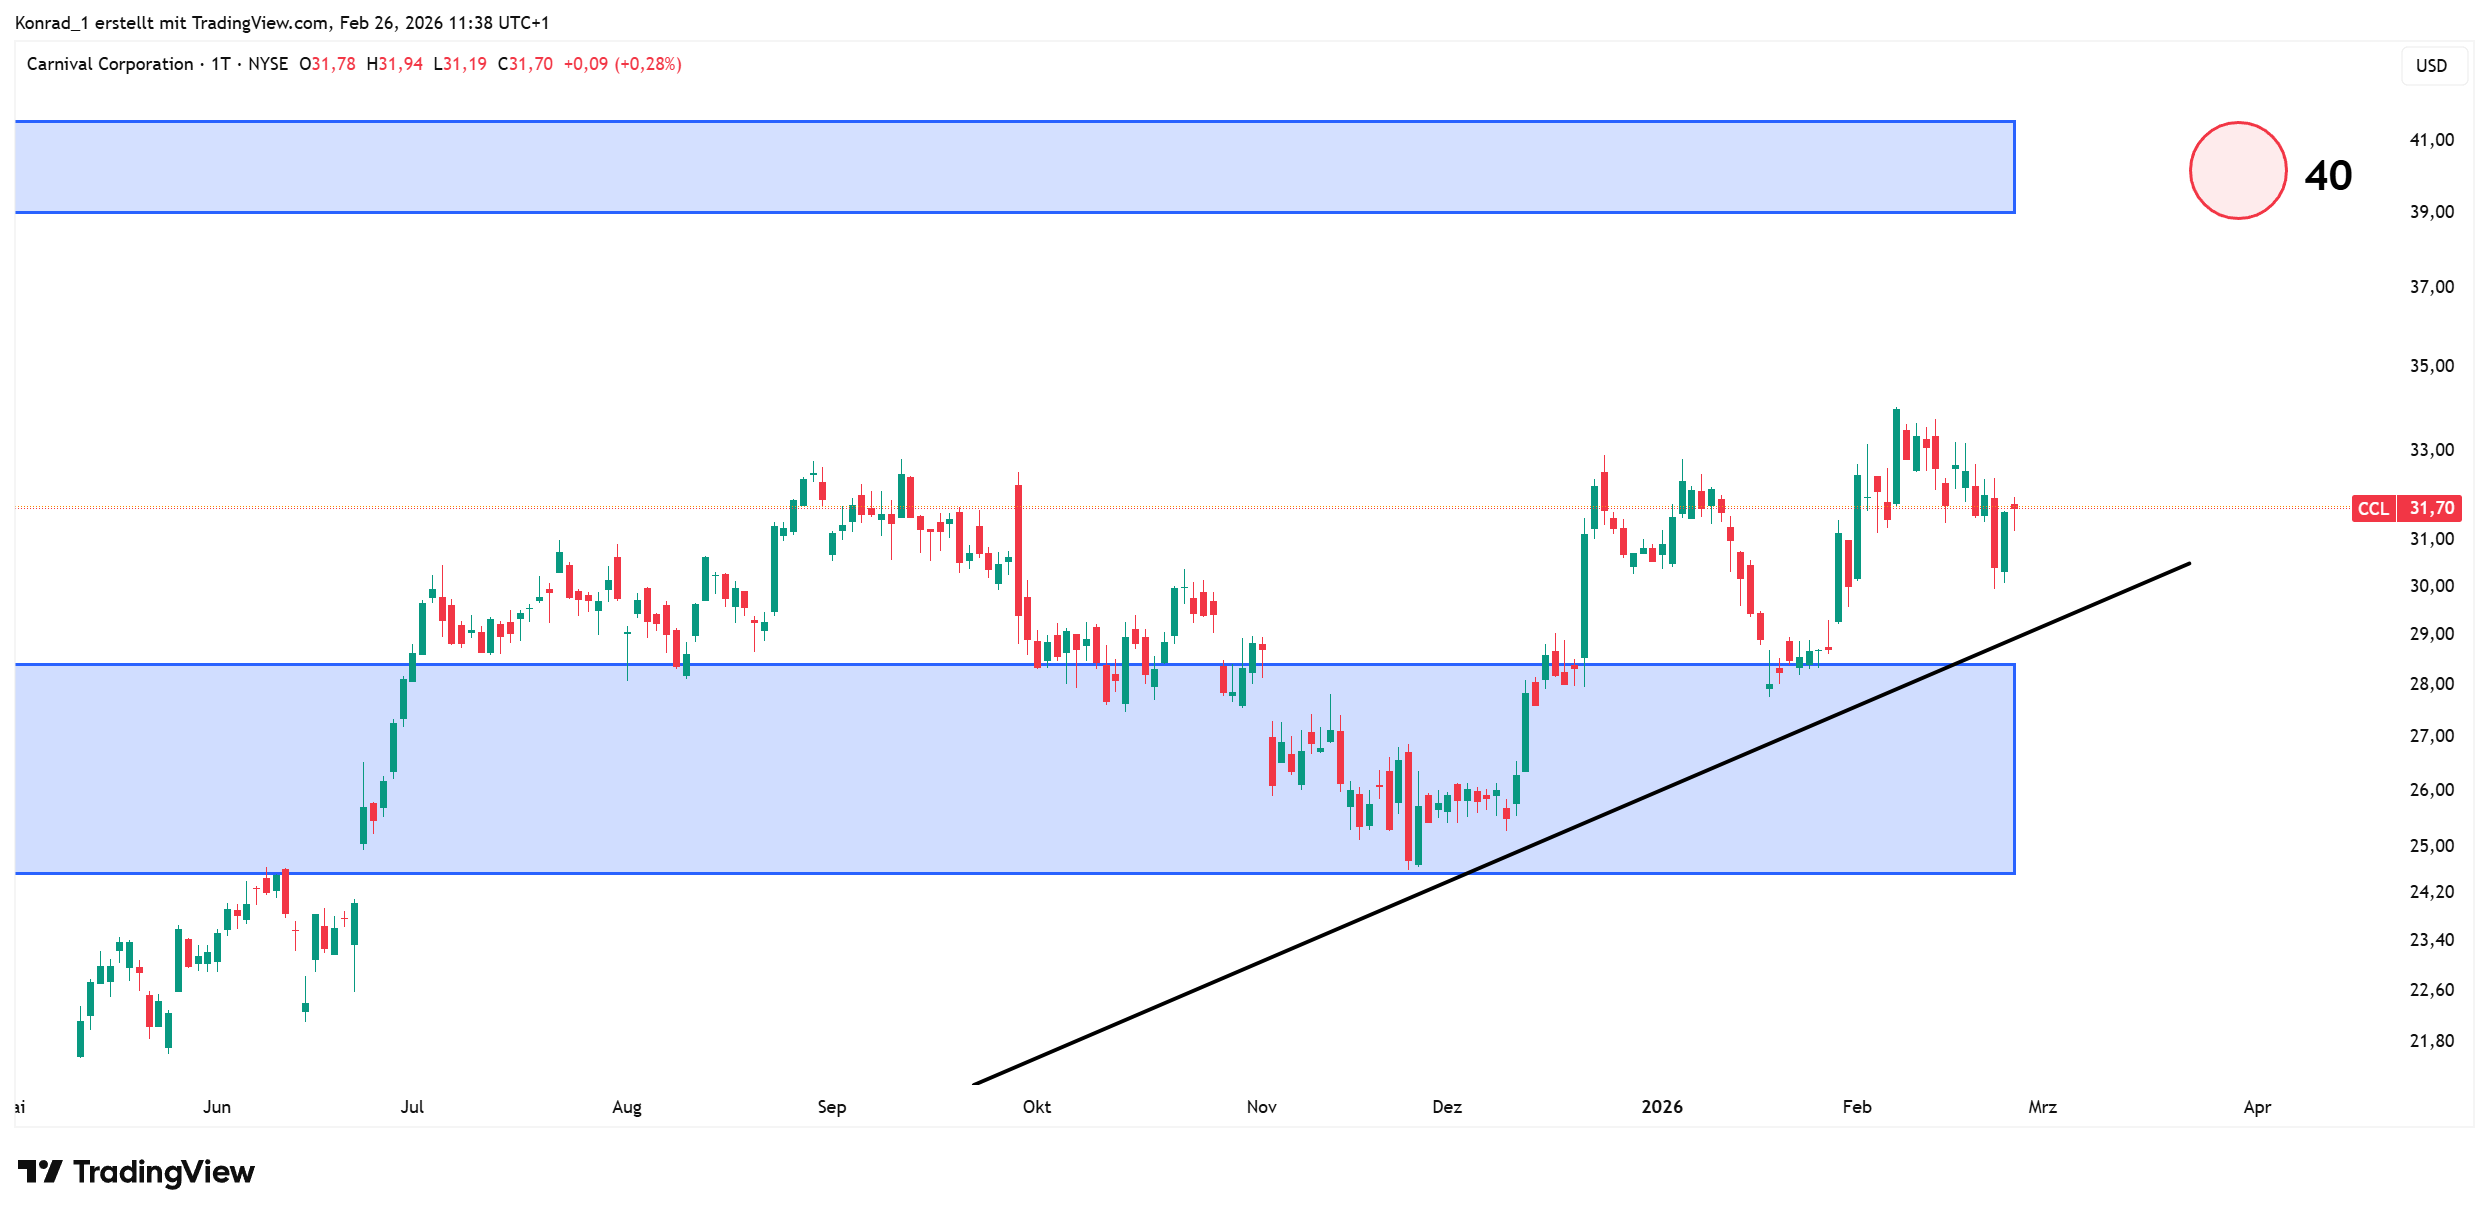Click the red circle marker near 40
The image size is (2489, 1217).
(2237, 171)
